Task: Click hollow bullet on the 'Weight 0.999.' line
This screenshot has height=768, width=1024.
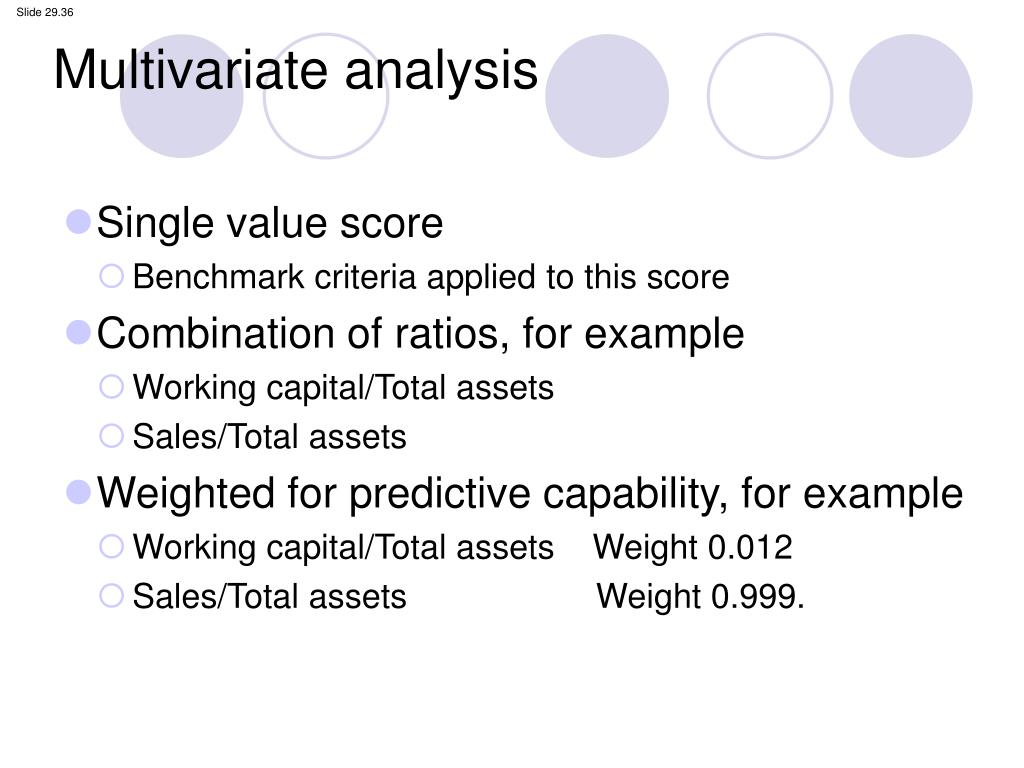Action: click(112, 596)
